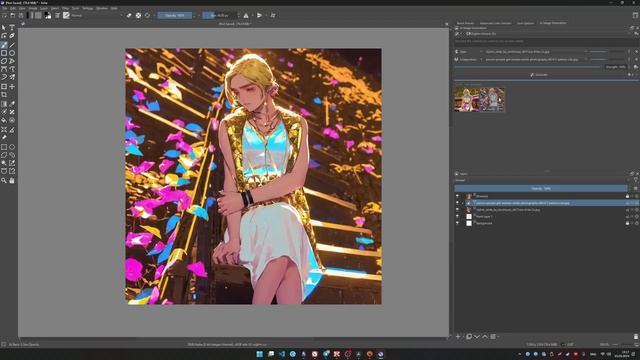Select the Pan hand tool

click(12, 180)
